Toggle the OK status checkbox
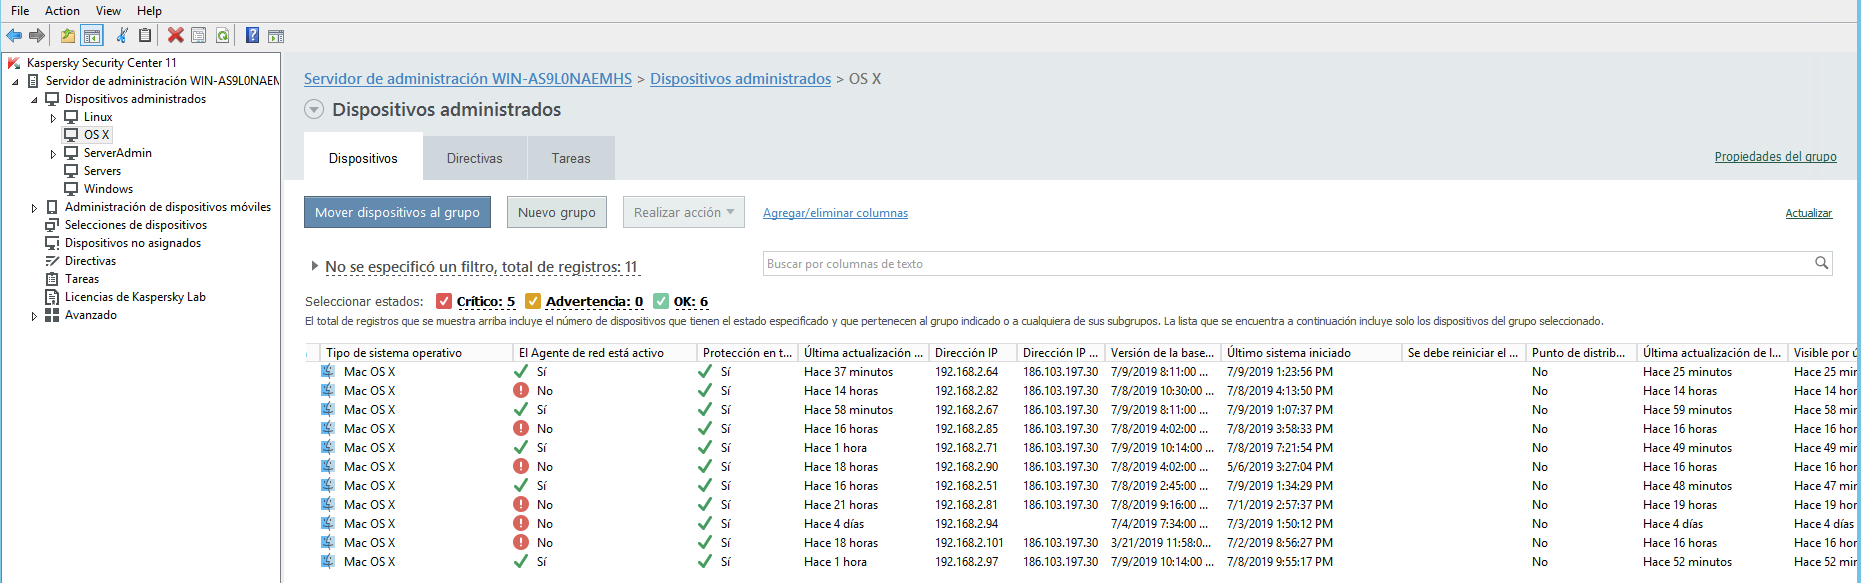The image size is (1861, 583). click(x=661, y=301)
